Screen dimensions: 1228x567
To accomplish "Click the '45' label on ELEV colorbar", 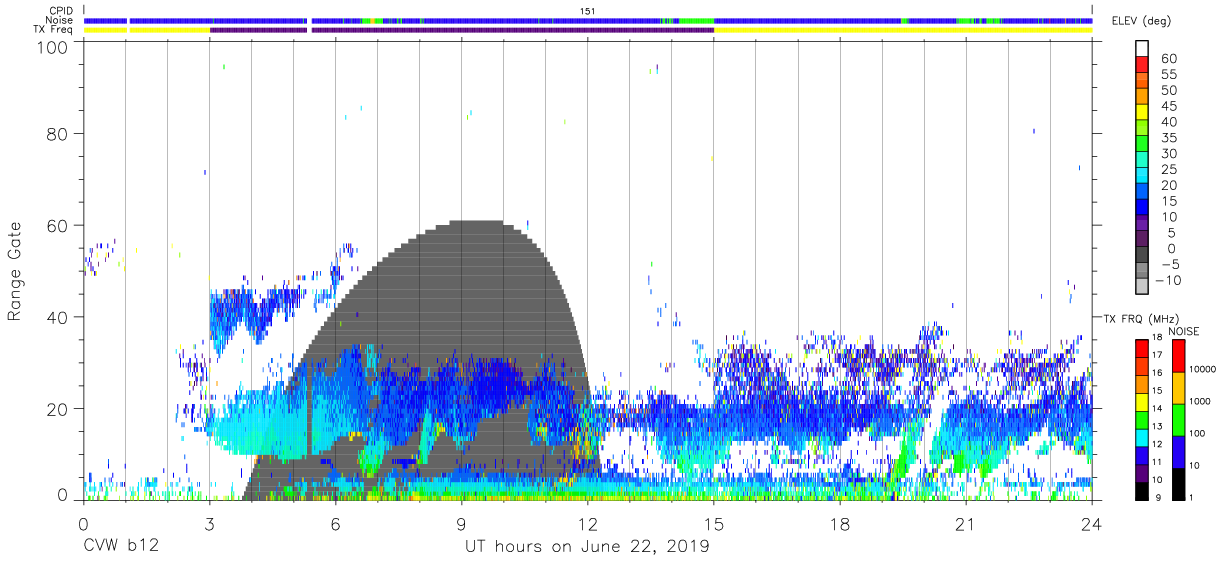I will pos(1168,106).
